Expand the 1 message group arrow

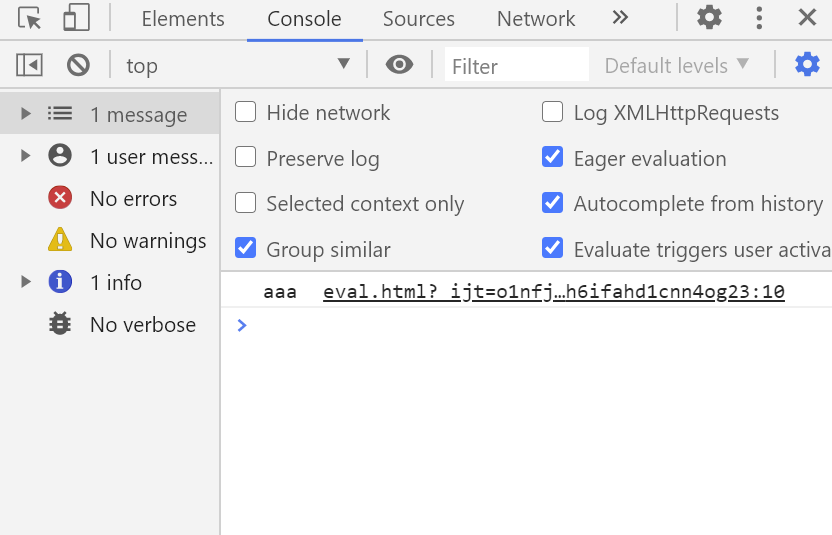[25, 113]
